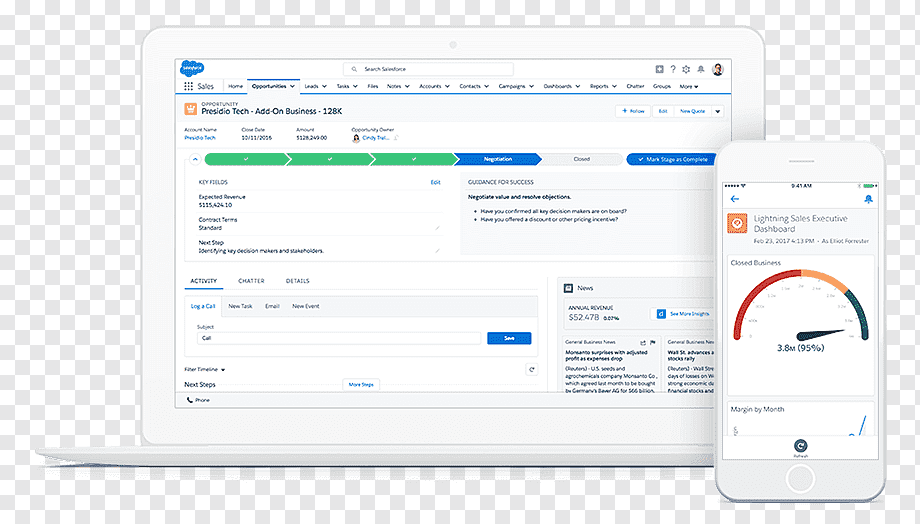Click the user profile avatar
This screenshot has height=524, width=920.
[718, 69]
